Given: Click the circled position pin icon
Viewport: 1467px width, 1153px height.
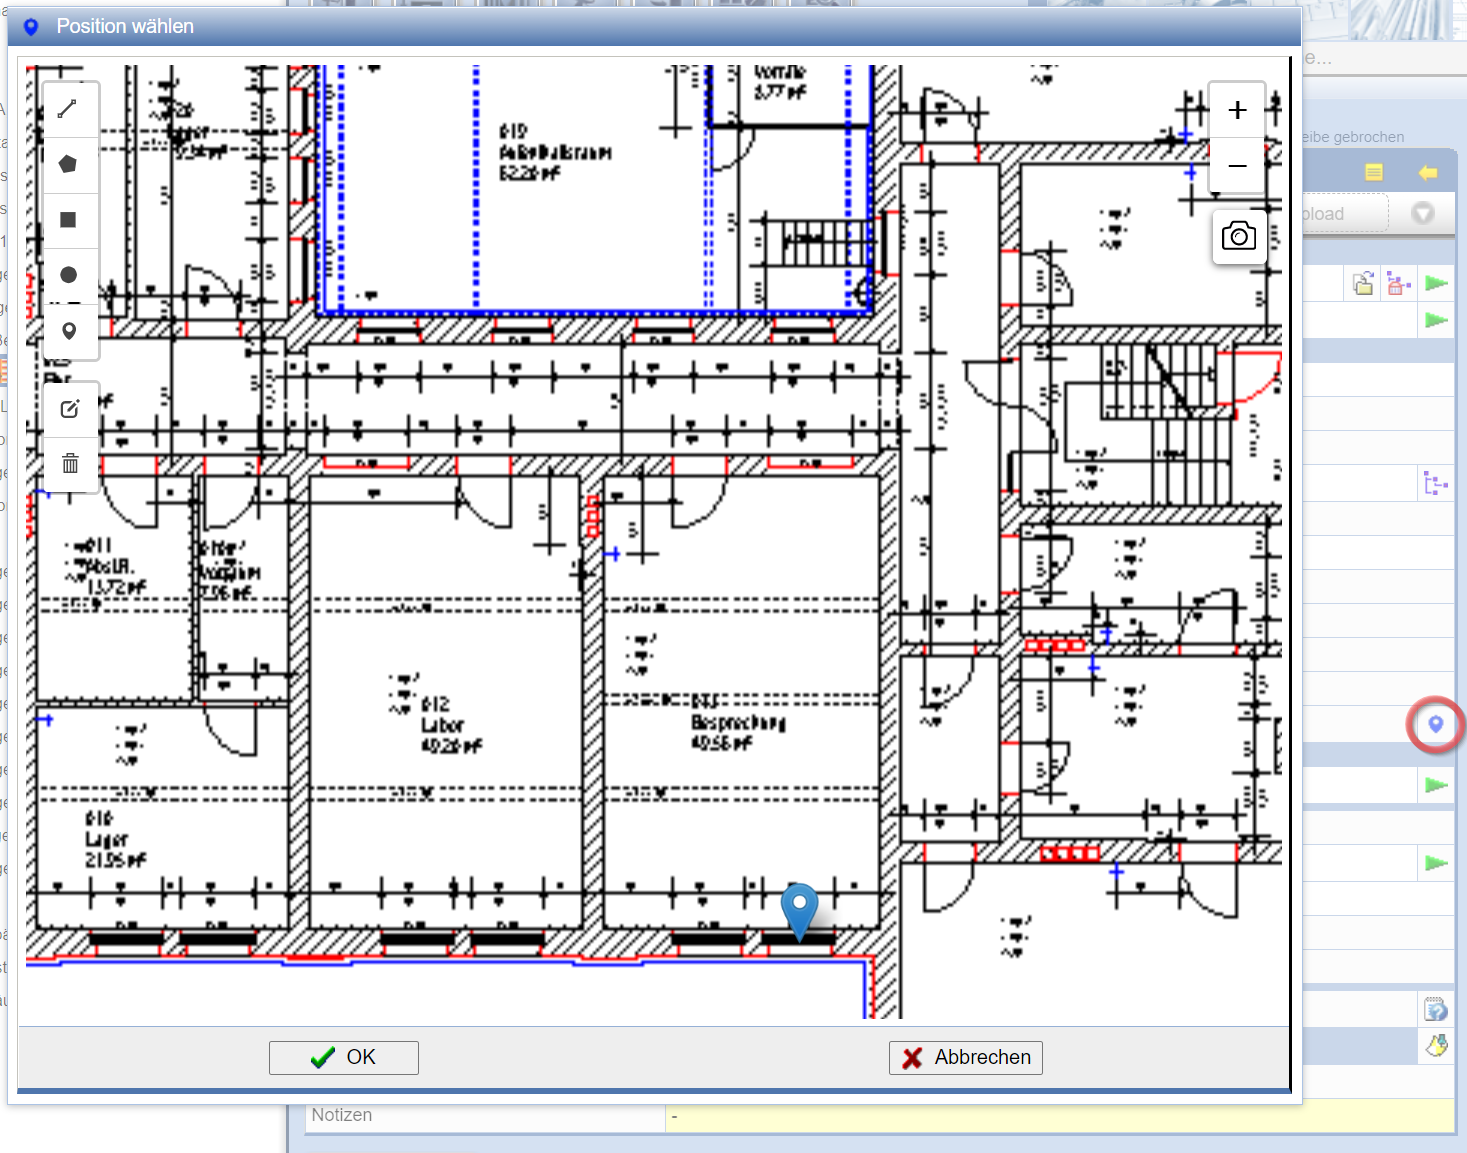Looking at the screenshot, I should pyautogui.click(x=1435, y=724).
